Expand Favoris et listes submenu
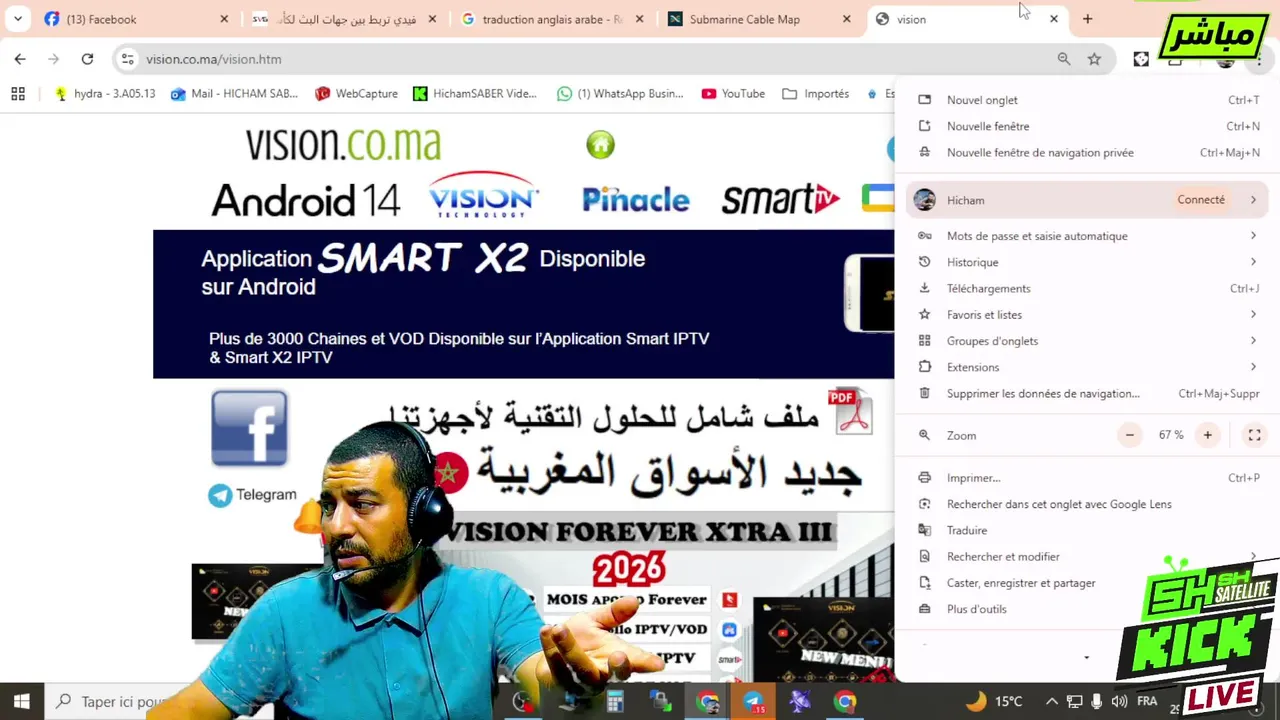This screenshot has height=720, width=1280. click(x=1087, y=315)
